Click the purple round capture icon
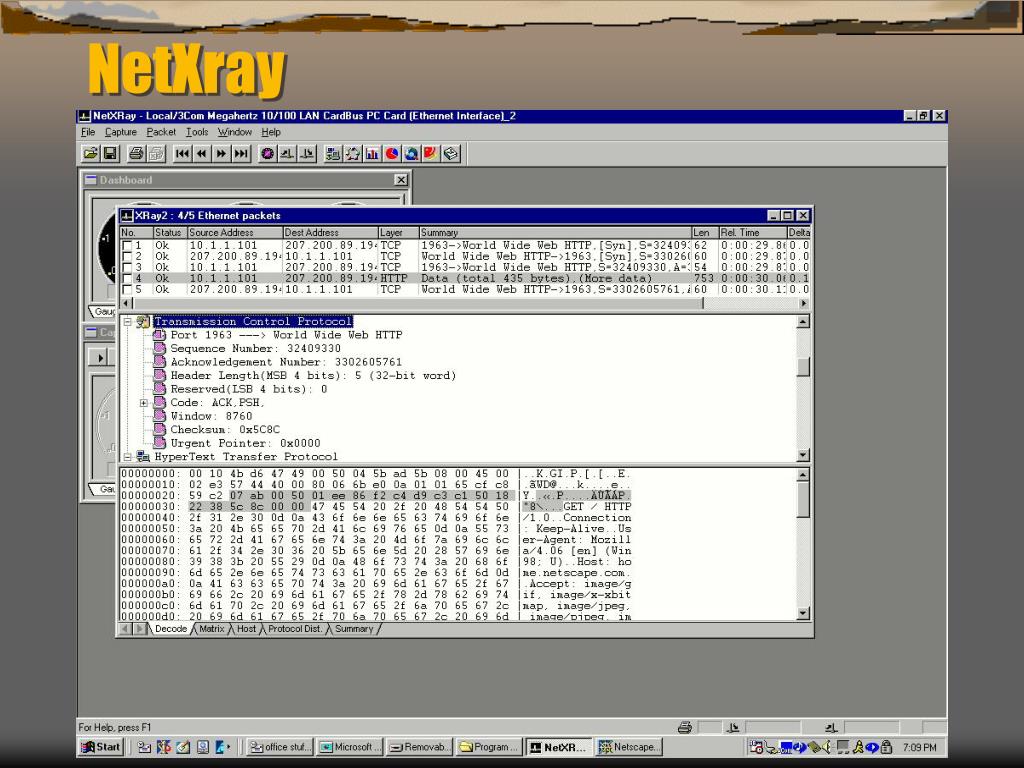The height and width of the screenshot is (768, 1024). (267, 153)
